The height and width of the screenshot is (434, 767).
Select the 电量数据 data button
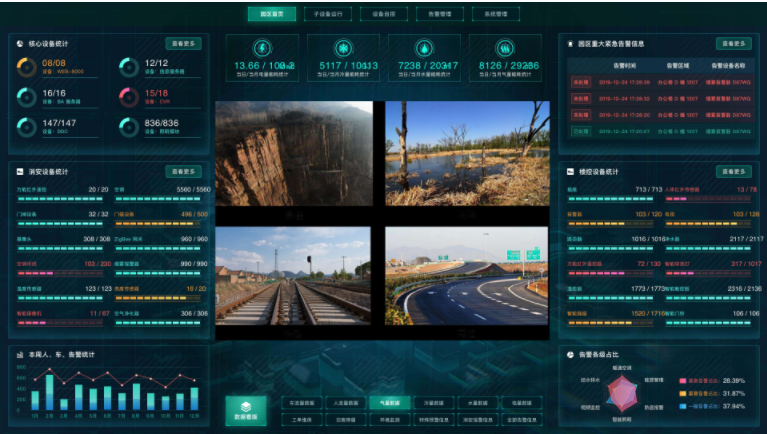click(520, 403)
